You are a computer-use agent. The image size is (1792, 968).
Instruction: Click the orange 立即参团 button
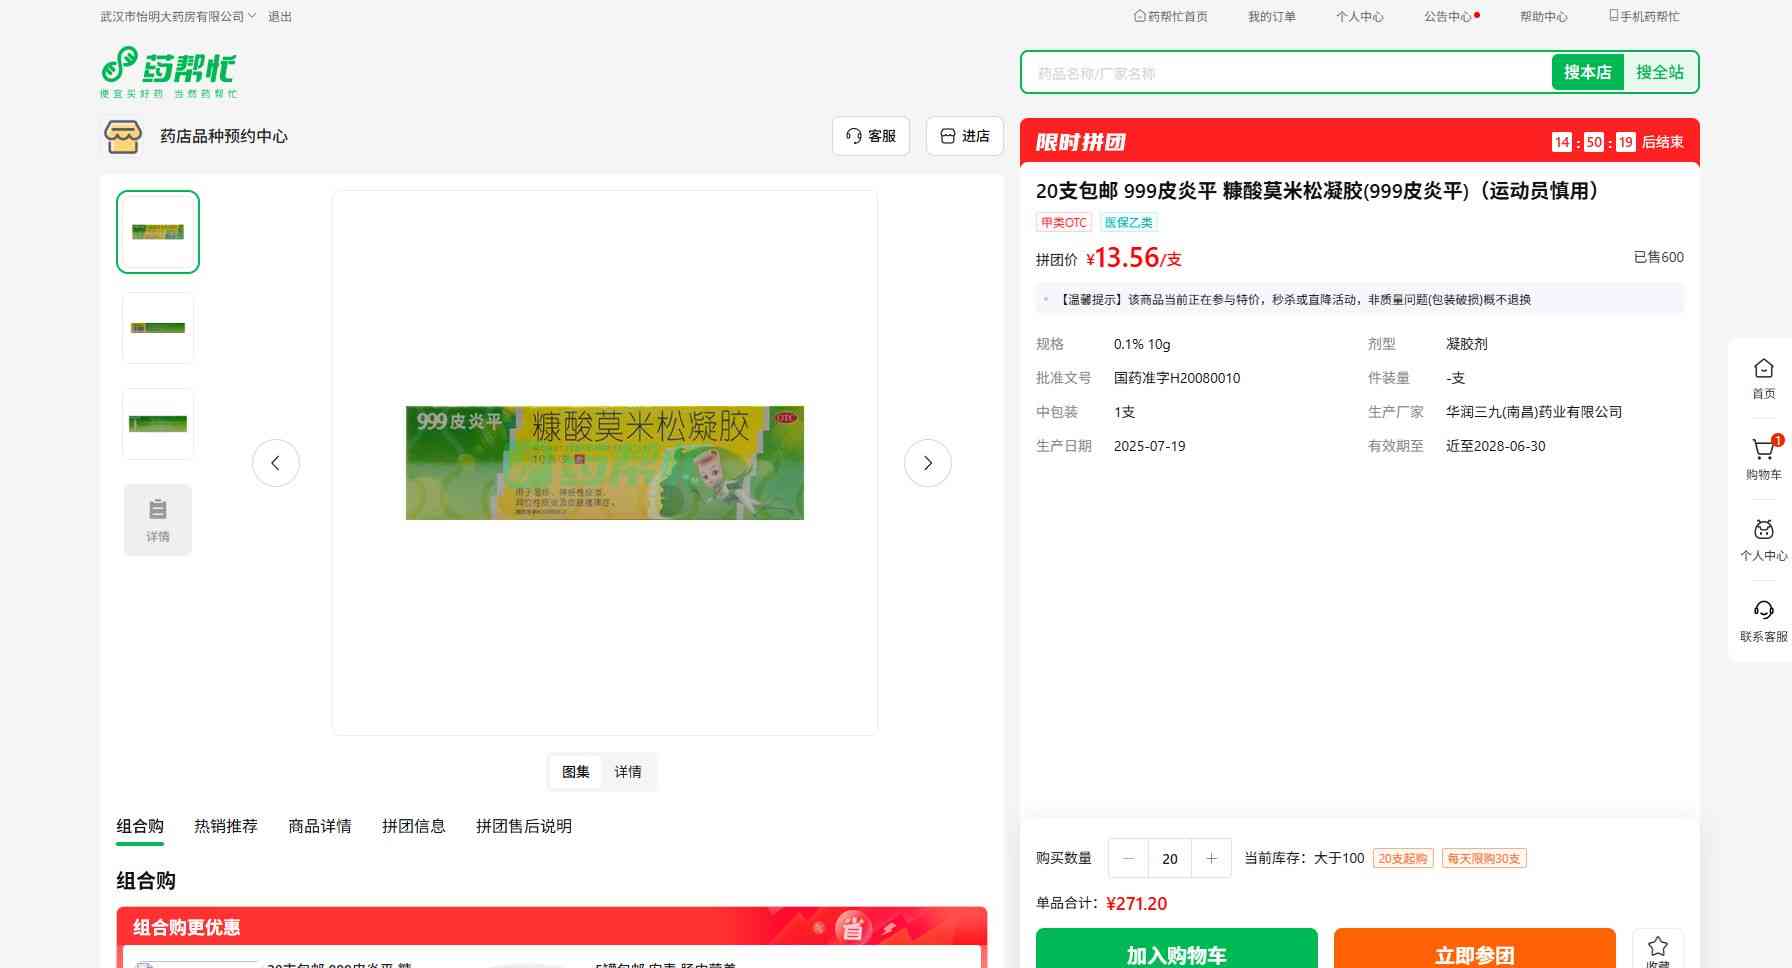[1474, 952]
